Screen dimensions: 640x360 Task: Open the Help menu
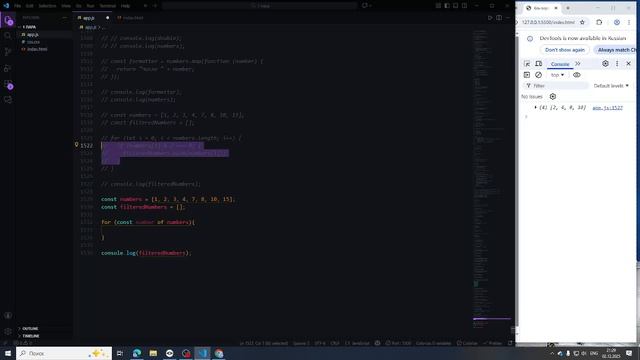click(125, 6)
